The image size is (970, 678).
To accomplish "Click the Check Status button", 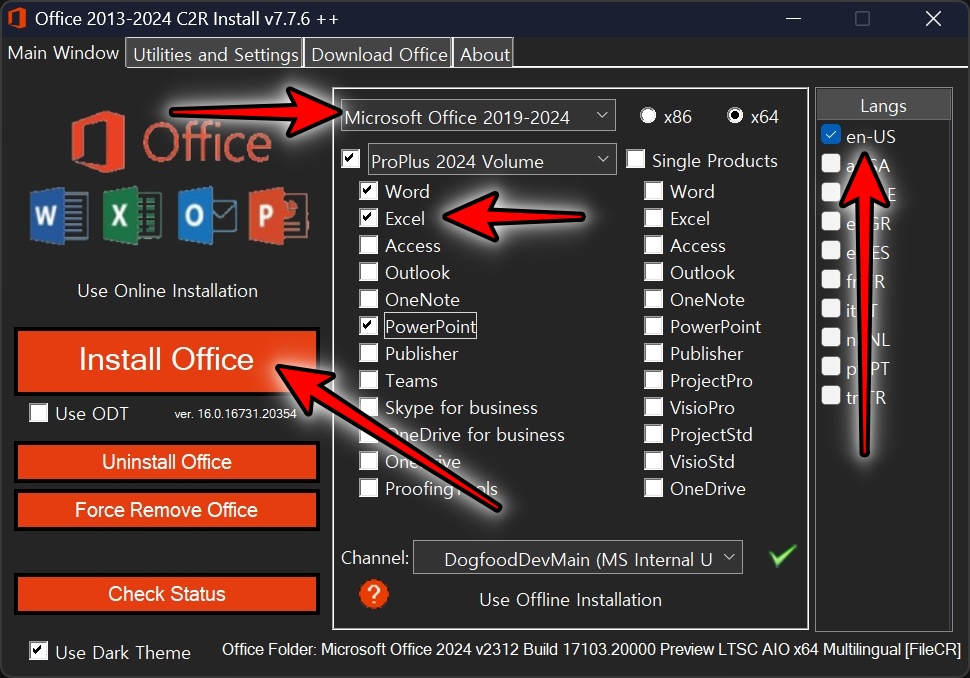I will 166,594.
